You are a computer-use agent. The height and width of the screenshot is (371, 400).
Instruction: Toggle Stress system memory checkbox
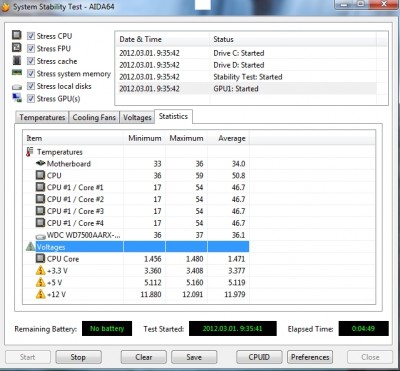(31, 74)
